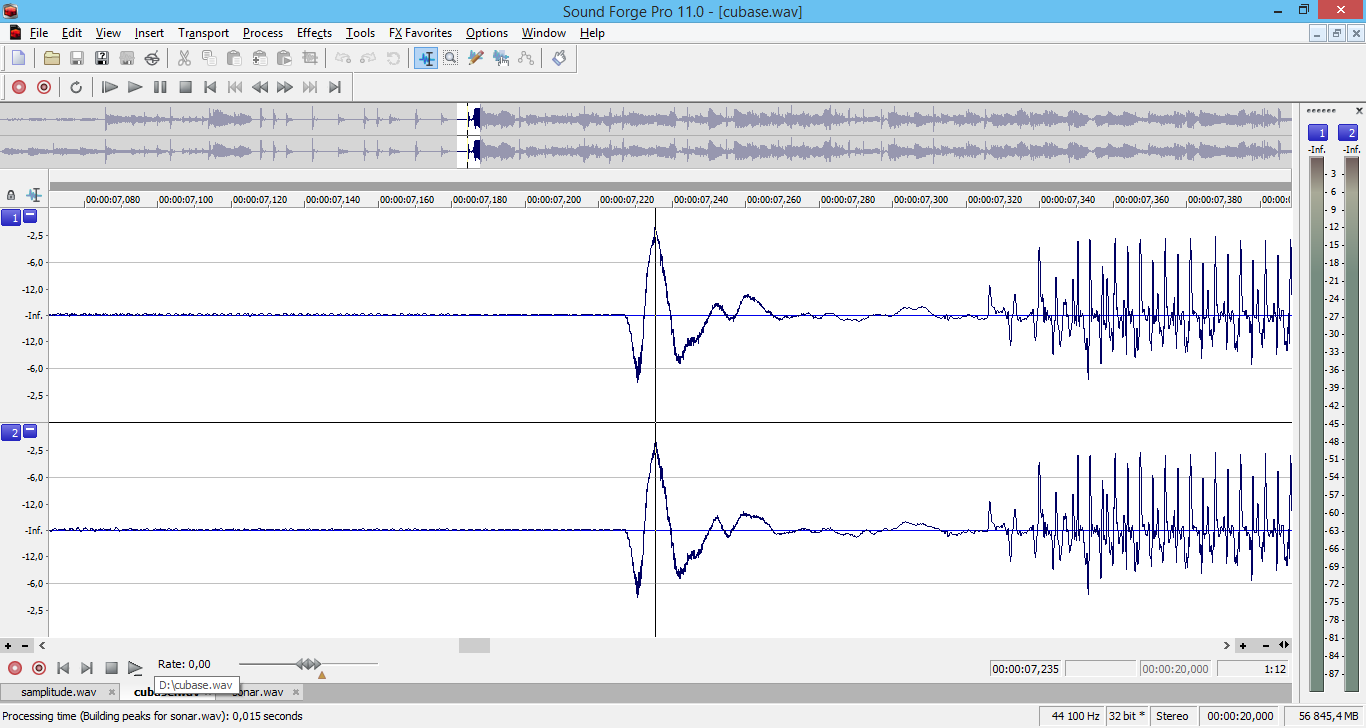Click the Play button in the transport toolbar
1366x728 pixels.
pyautogui.click(x=135, y=87)
